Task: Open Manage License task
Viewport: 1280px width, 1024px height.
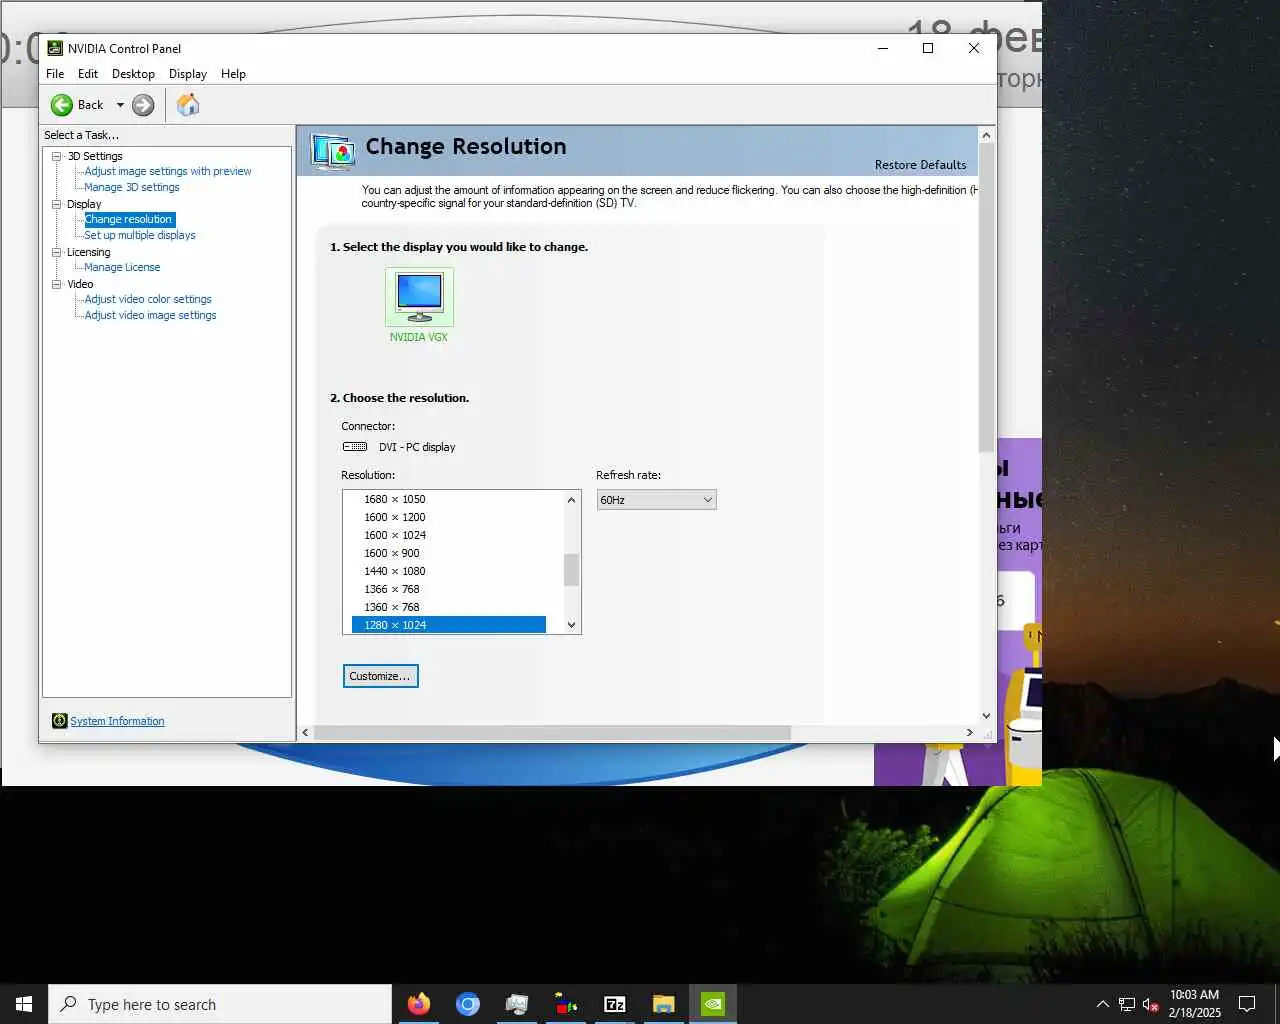Action: (122, 267)
